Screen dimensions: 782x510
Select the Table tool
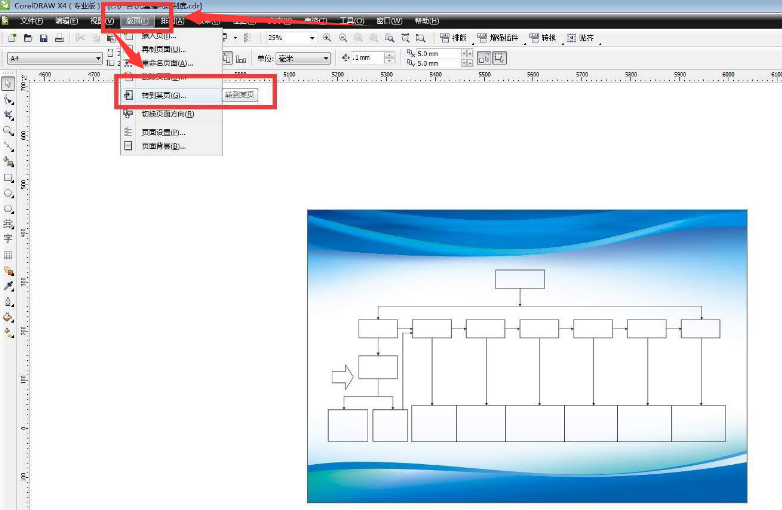8,255
